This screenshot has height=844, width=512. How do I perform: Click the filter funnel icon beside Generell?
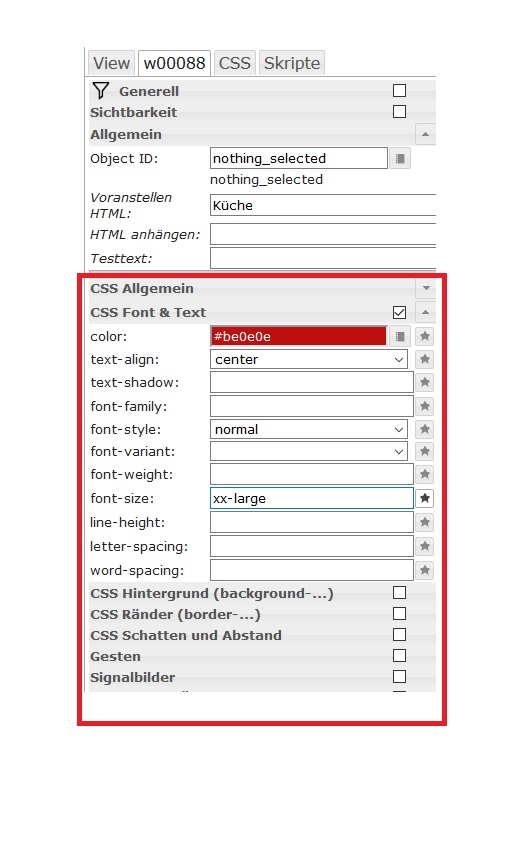click(x=101, y=90)
